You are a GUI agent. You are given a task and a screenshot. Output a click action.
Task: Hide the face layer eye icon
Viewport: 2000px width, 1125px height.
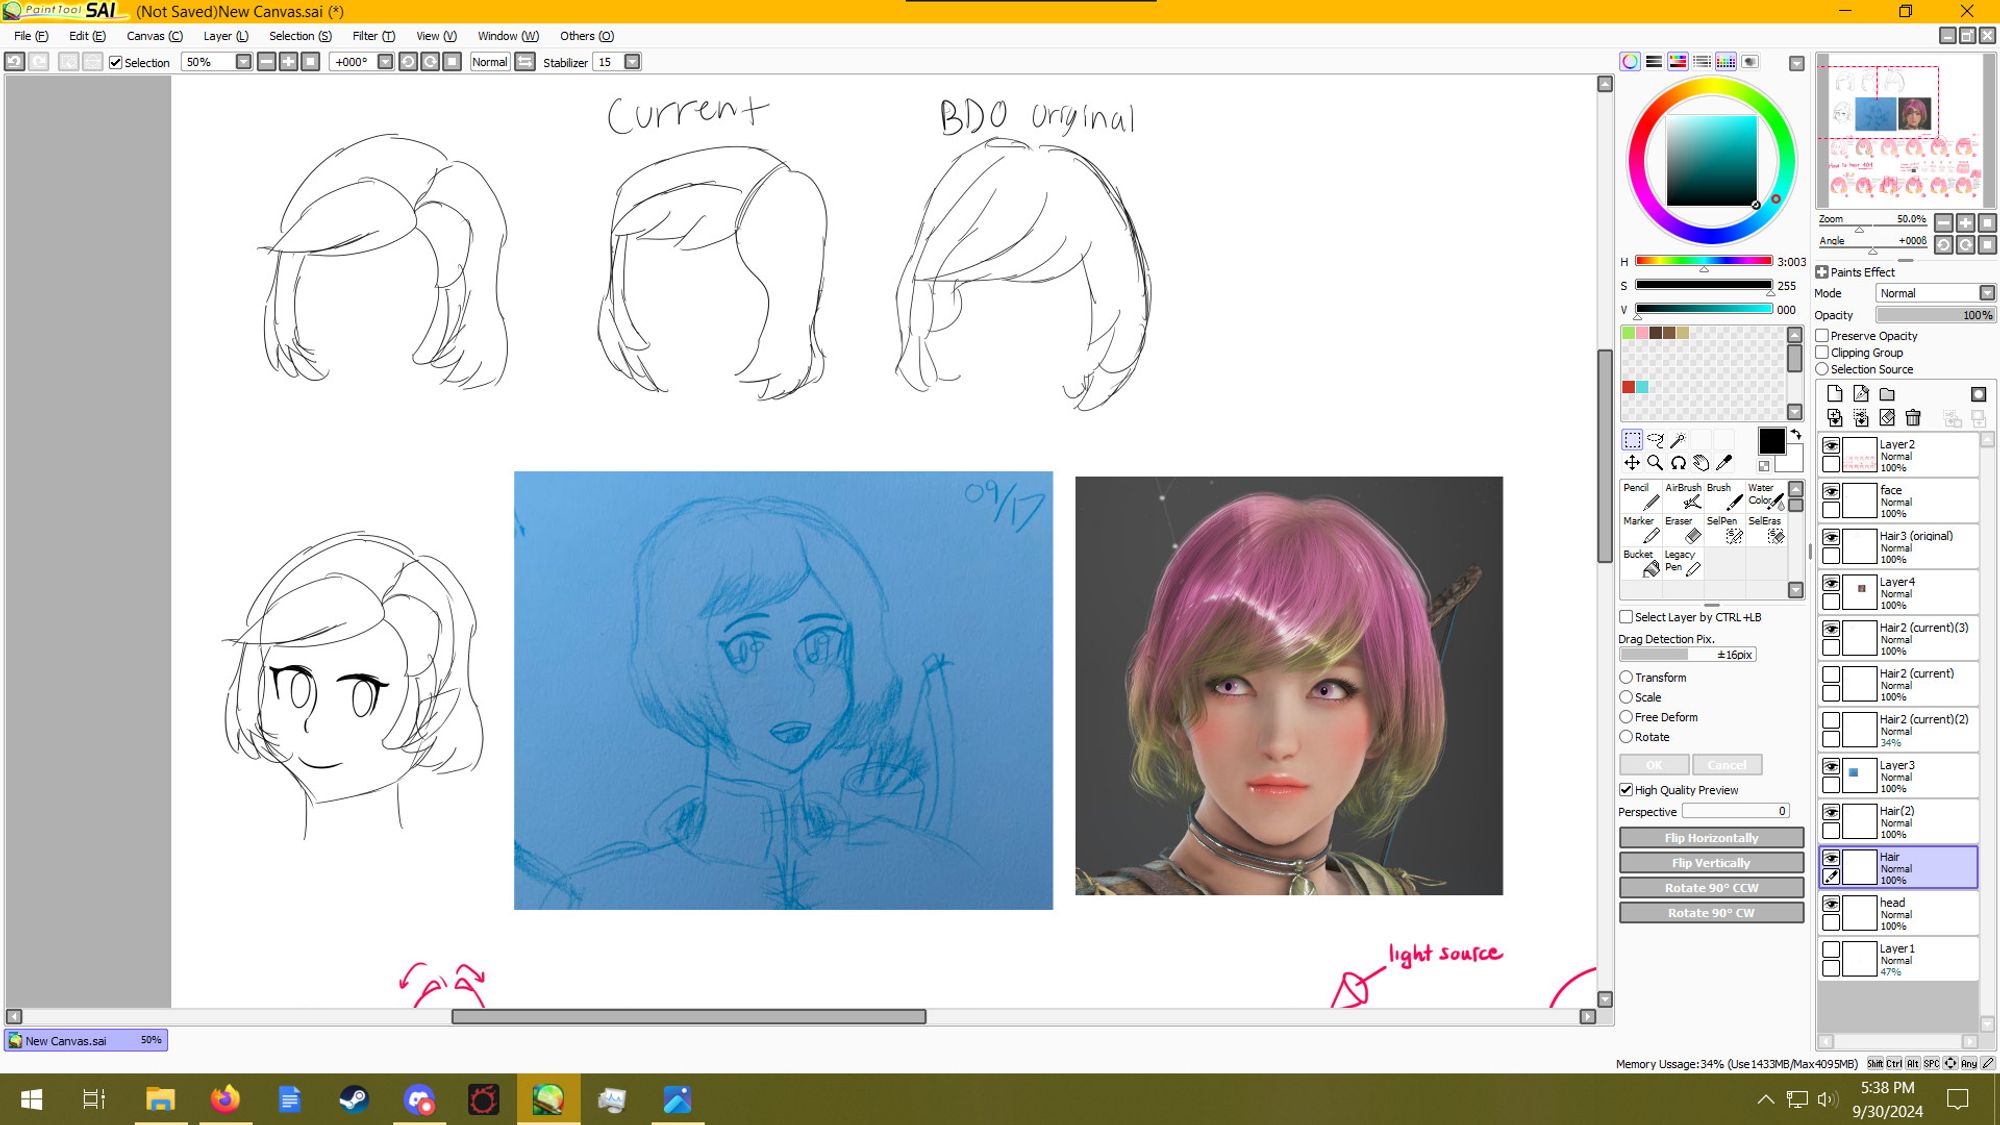tap(1831, 491)
